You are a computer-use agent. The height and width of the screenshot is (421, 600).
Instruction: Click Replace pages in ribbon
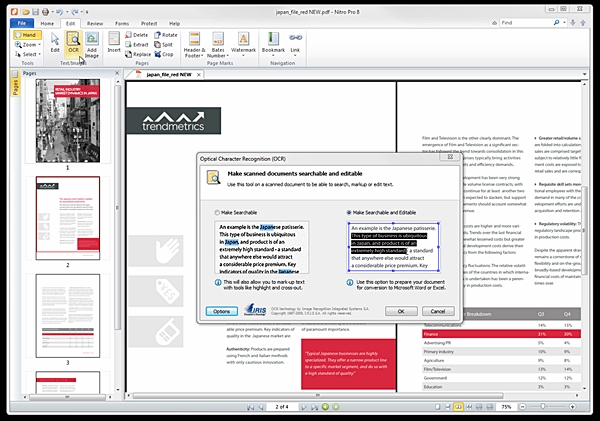[x=138, y=54]
